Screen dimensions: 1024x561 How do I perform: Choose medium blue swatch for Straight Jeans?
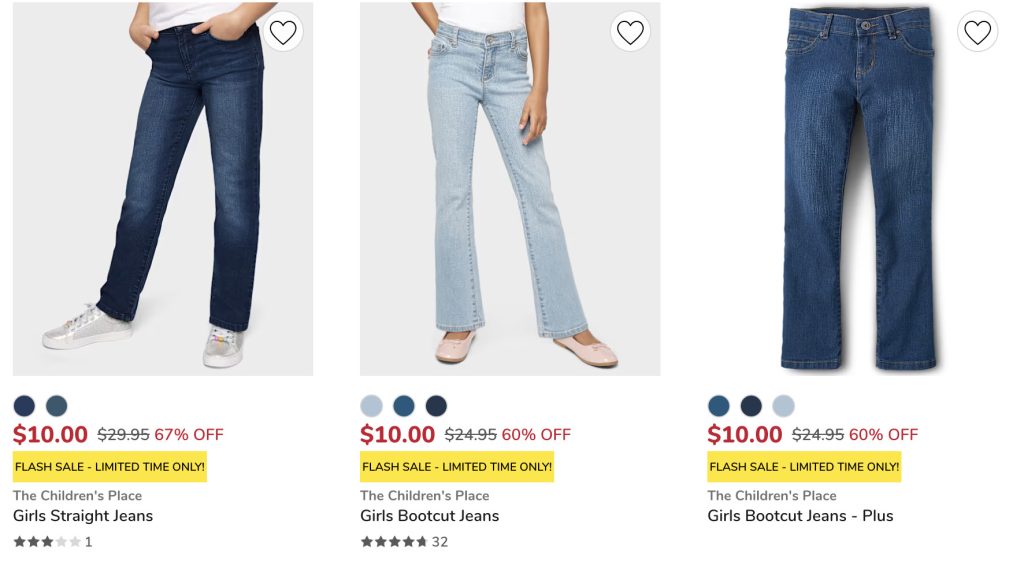point(56,406)
